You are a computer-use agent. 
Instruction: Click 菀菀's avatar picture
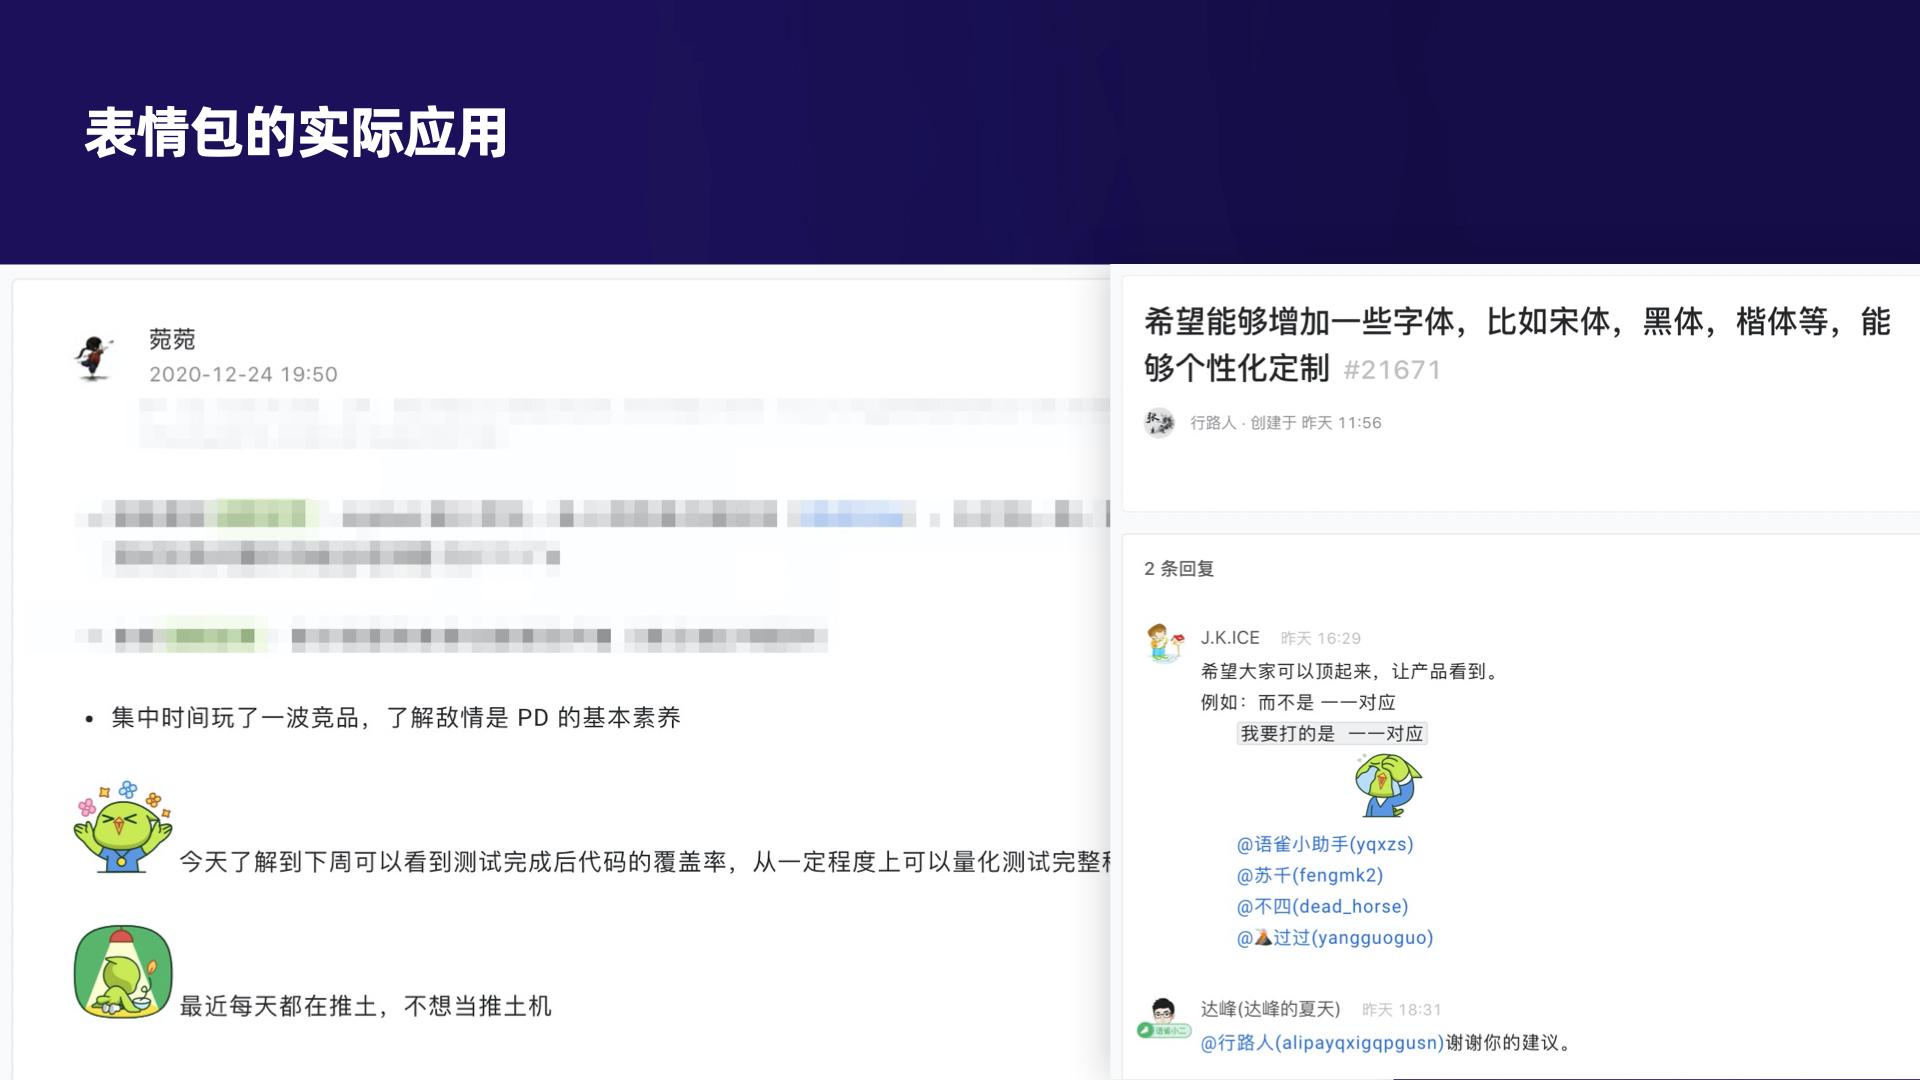tap(94, 357)
